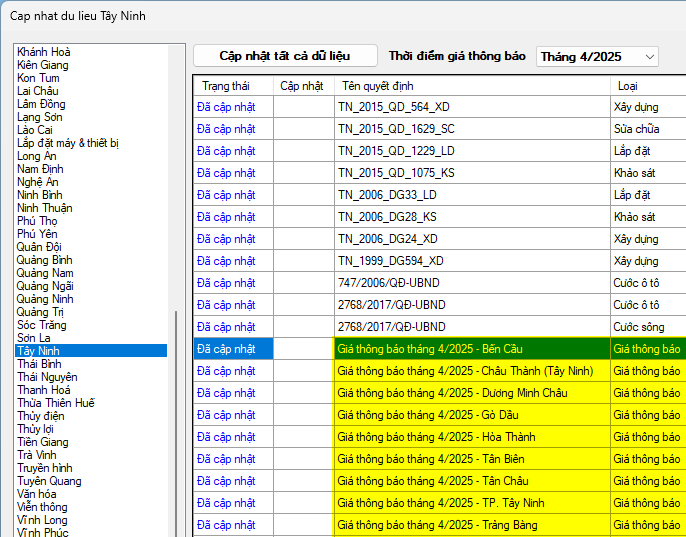
Task: Select 'Nghệ An' in province list
Action: 91,182
